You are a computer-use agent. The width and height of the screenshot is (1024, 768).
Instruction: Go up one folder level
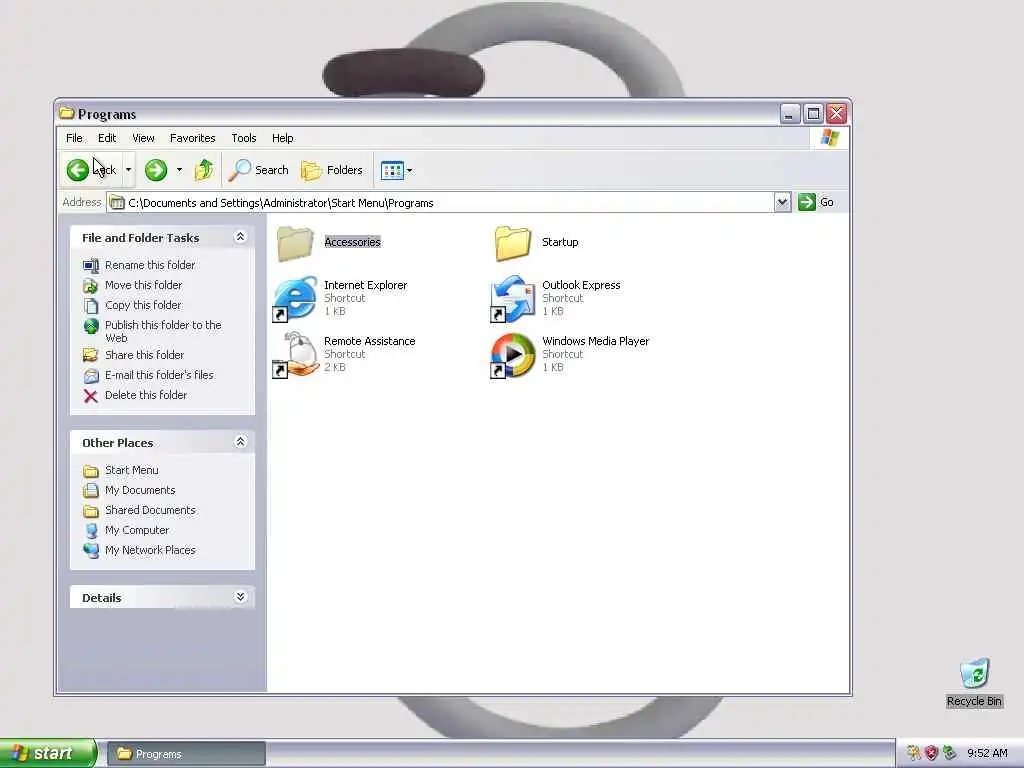point(204,170)
